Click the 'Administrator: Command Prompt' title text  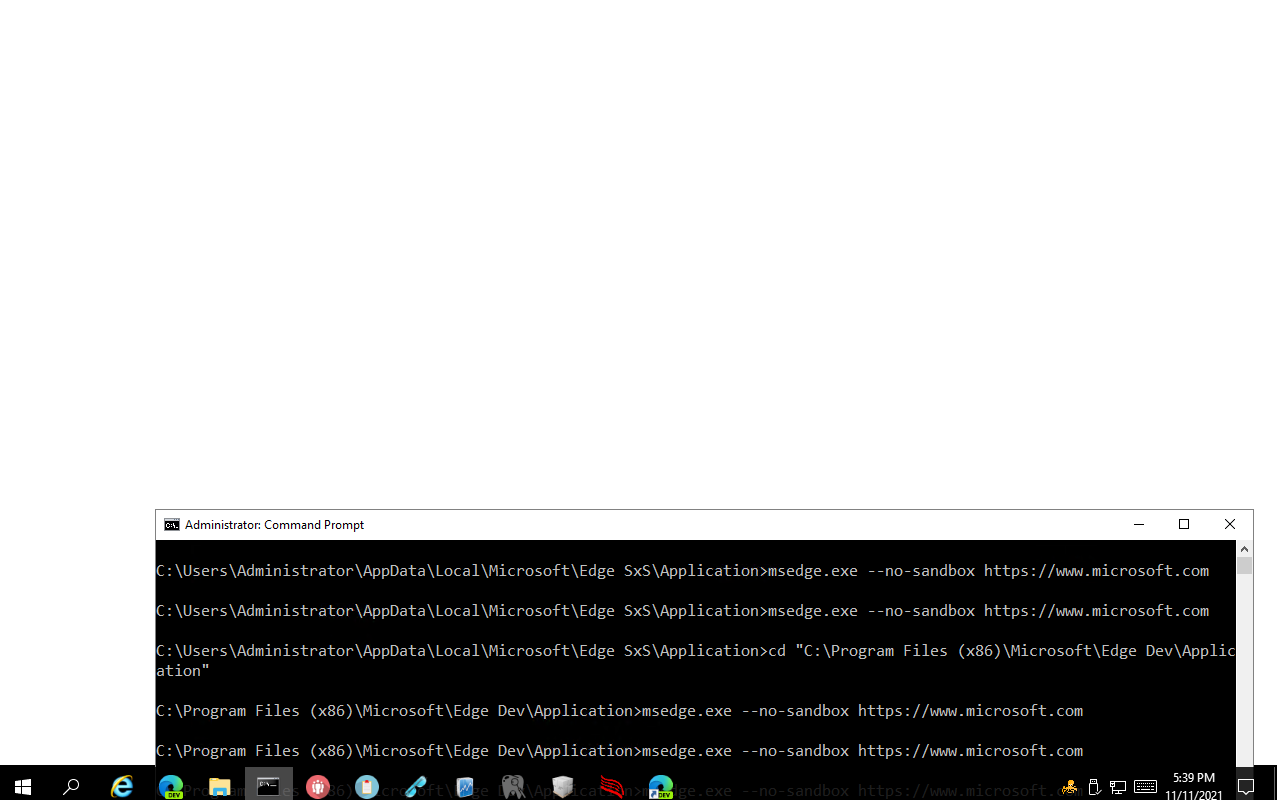274,525
